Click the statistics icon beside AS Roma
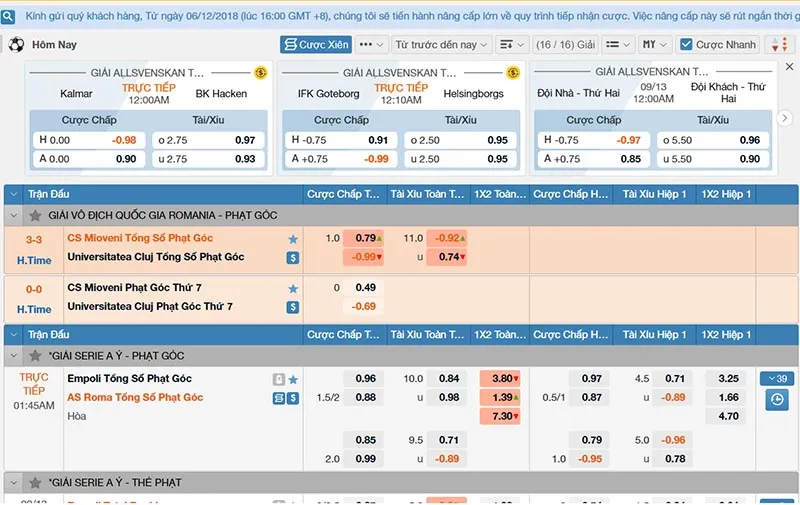Screen dimensions: 800x505 (279, 398)
